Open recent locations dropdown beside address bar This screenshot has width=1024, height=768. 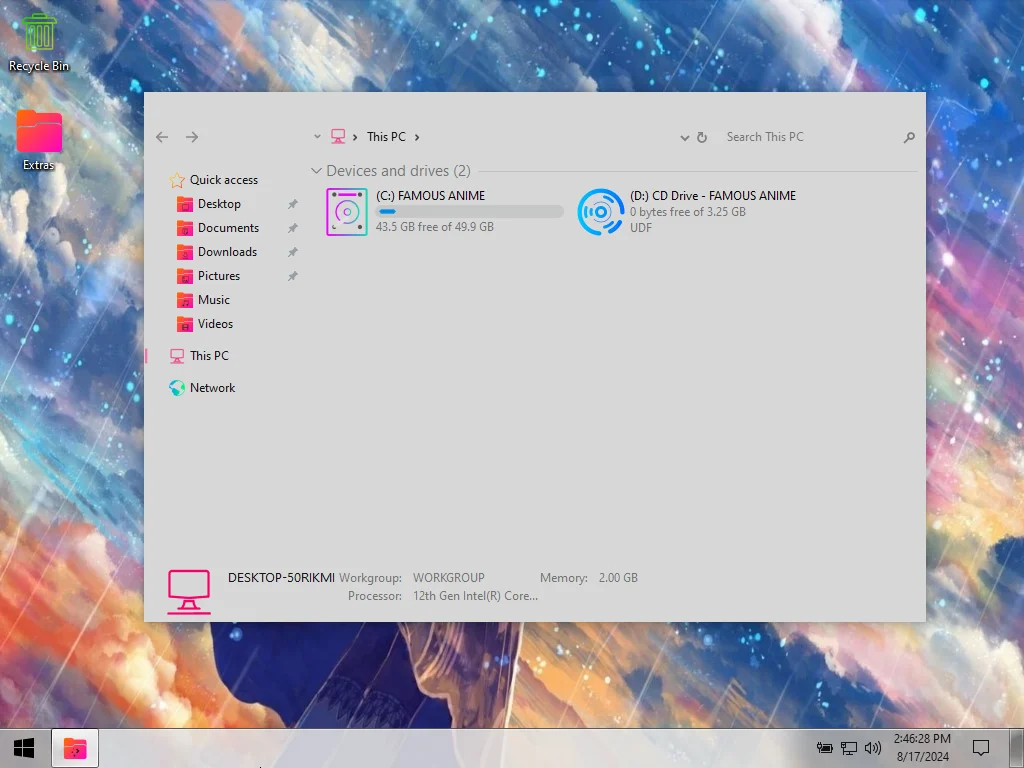click(317, 136)
